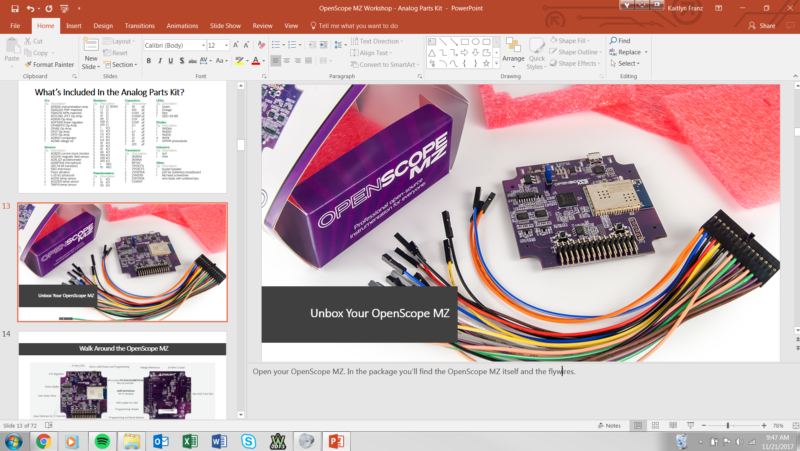Toggle Underline formatting

170,61
